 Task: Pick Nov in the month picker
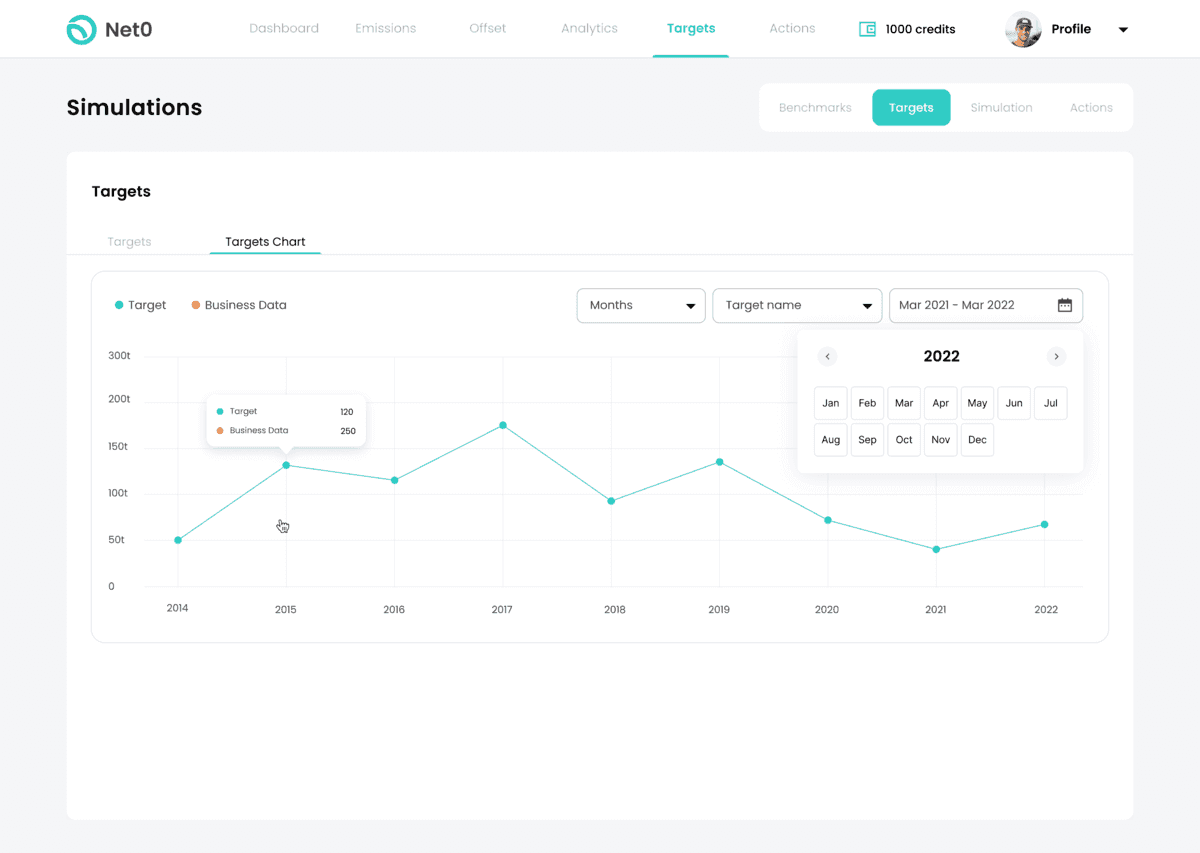941,440
